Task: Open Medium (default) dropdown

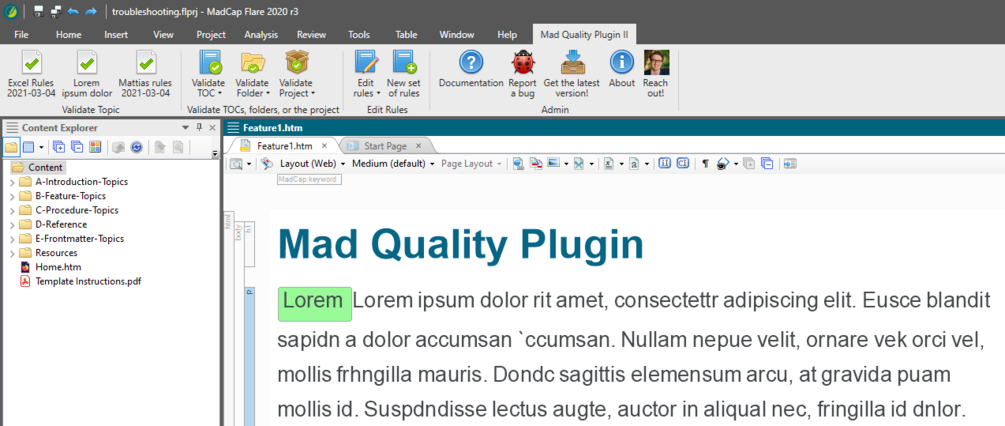Action: click(x=393, y=164)
